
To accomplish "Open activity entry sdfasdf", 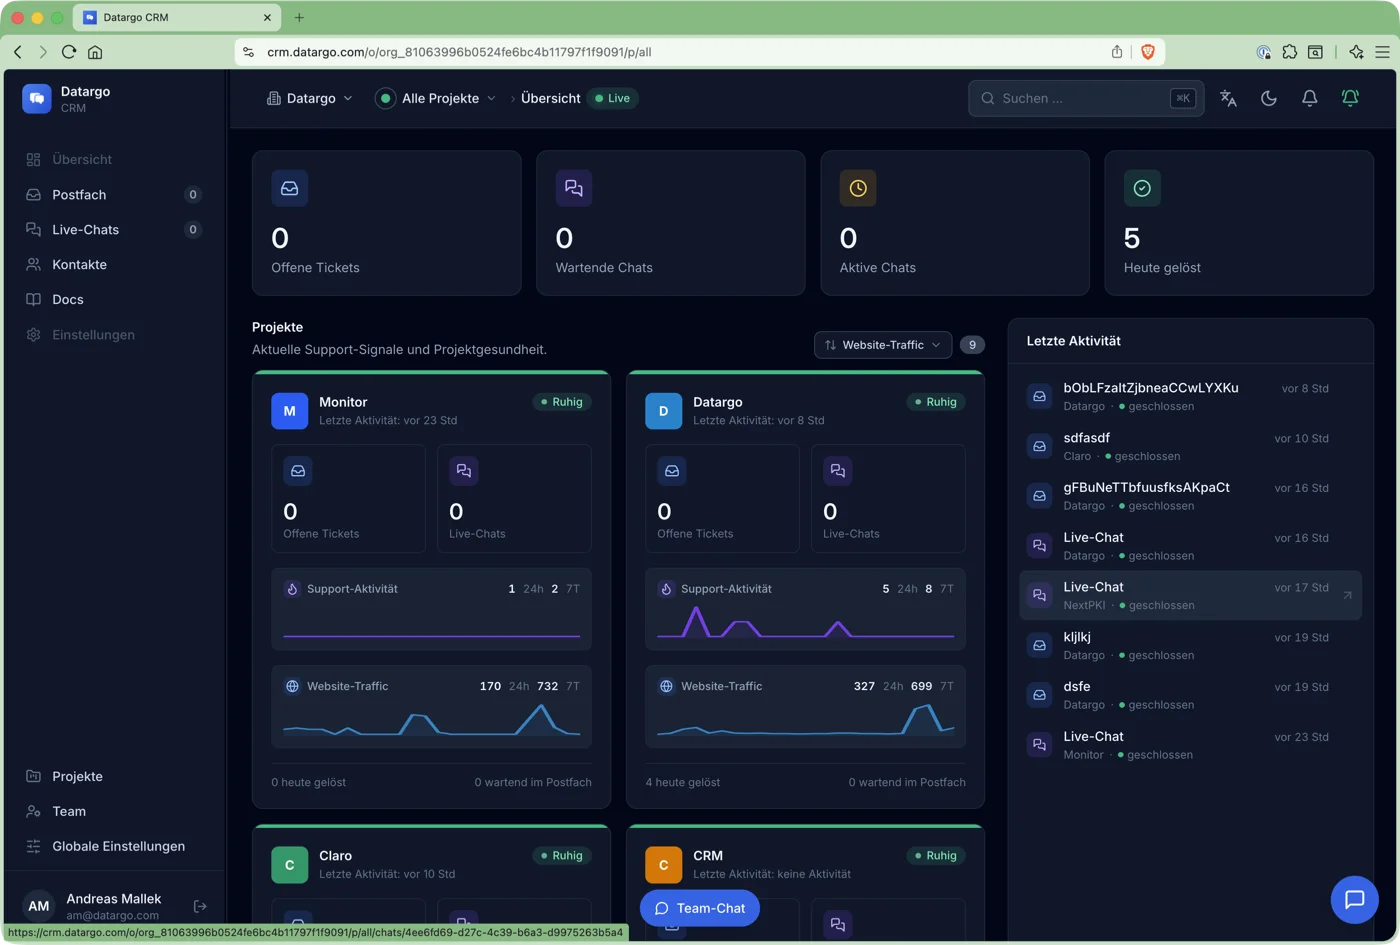I will point(1190,446).
